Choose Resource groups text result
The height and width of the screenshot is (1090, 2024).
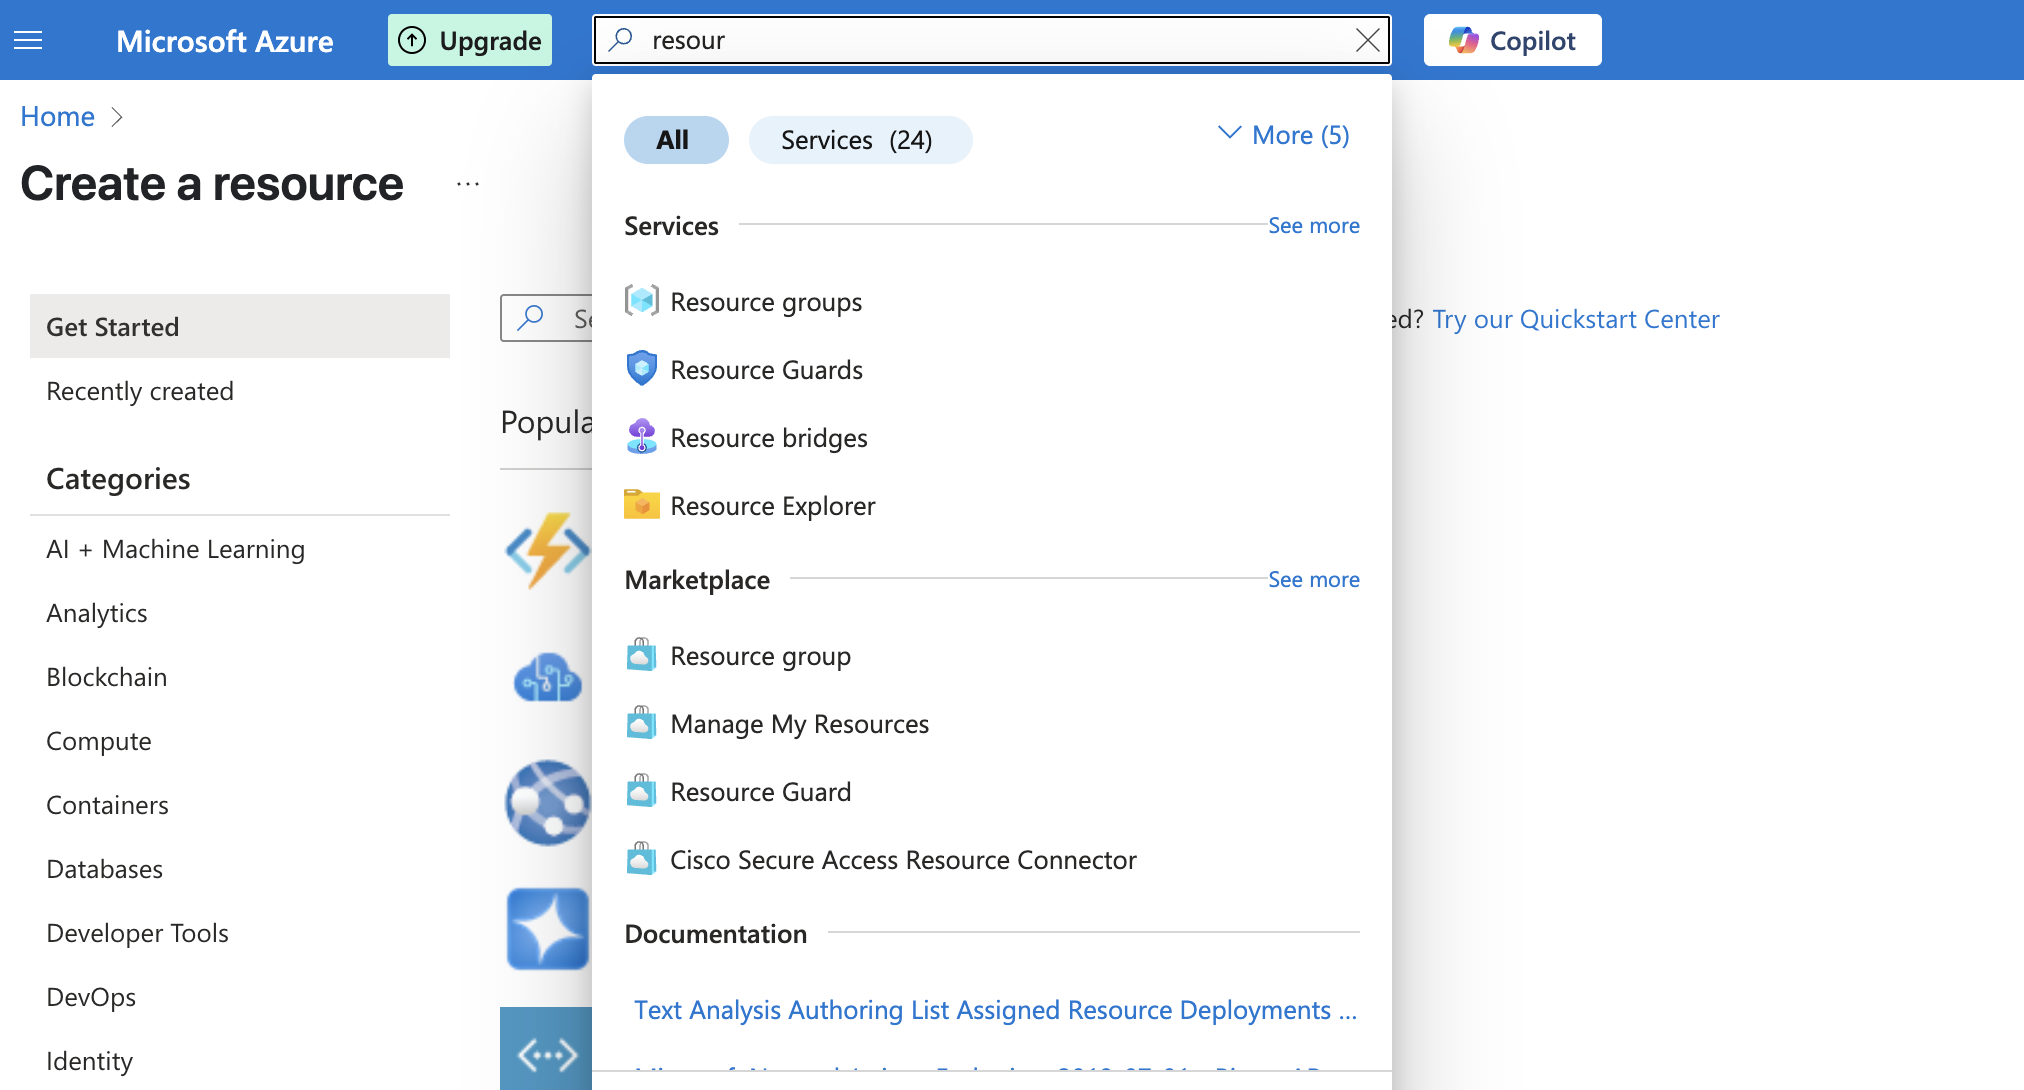(x=766, y=302)
